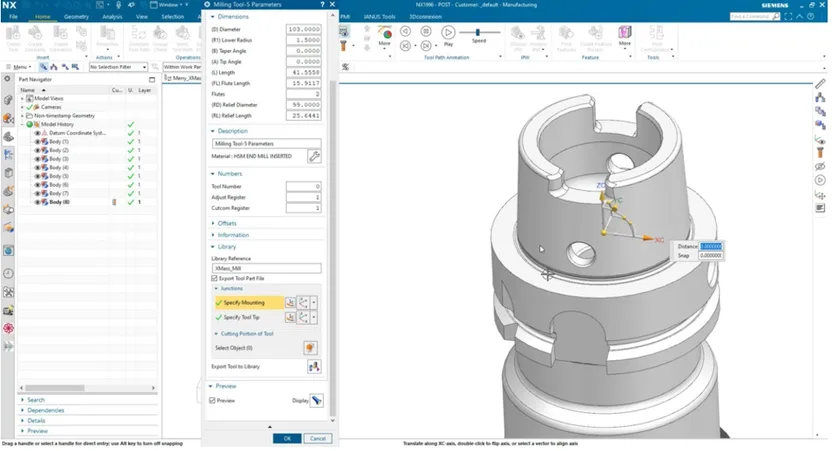Screen dimensions: 840x451
Task: Collapse the Description section
Action: click(x=213, y=131)
